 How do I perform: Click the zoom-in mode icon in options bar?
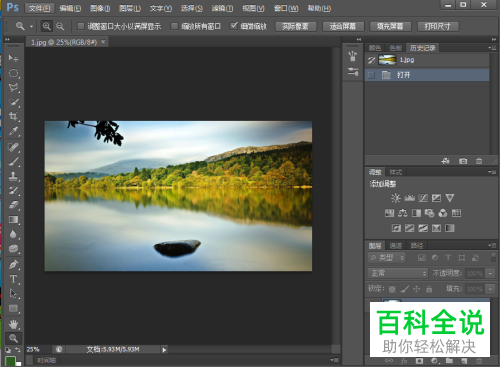pyautogui.click(x=47, y=26)
